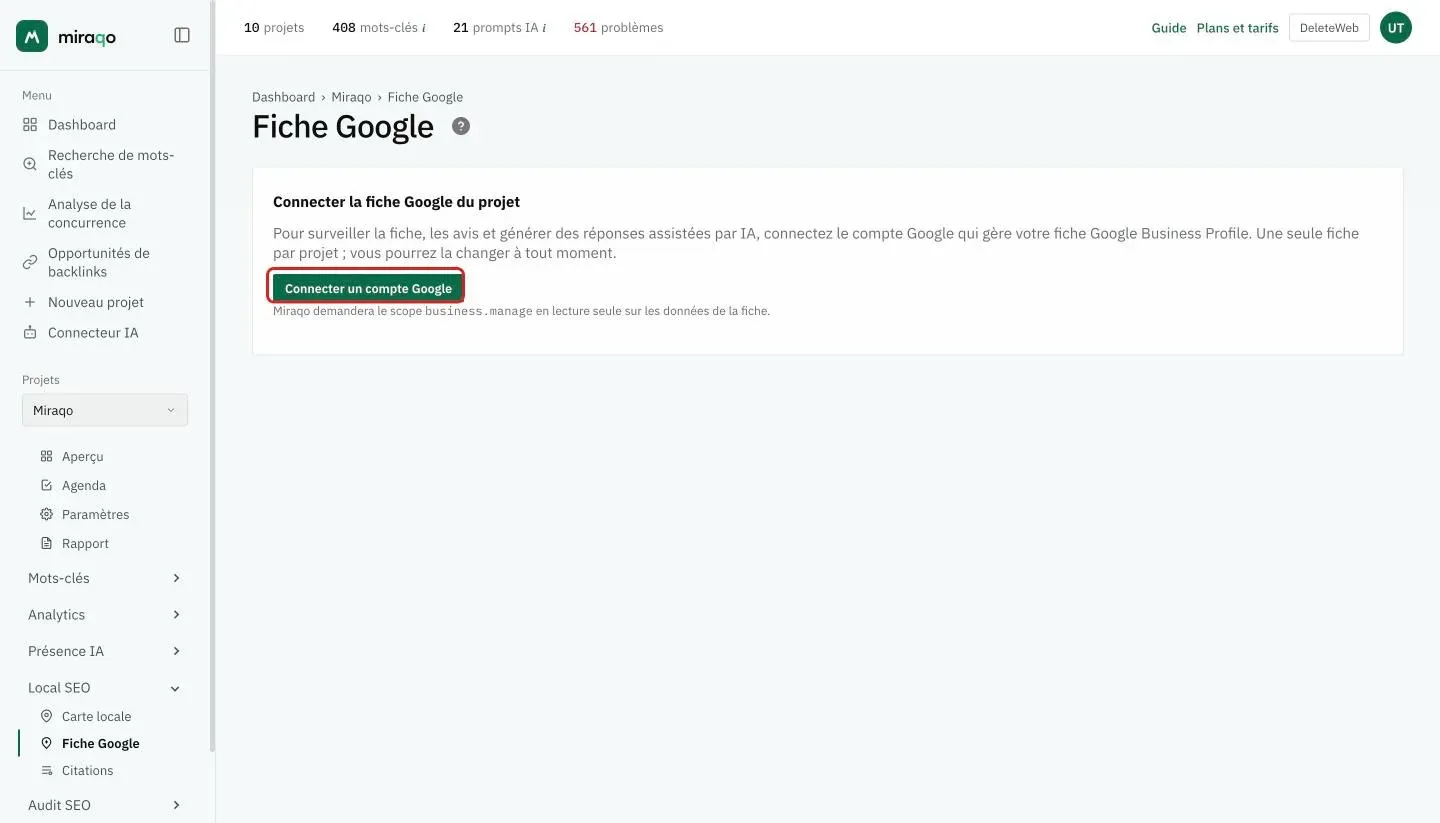The image size is (1440, 823).
Task: Click the 408 mots-clés counter
Action: [379, 28]
